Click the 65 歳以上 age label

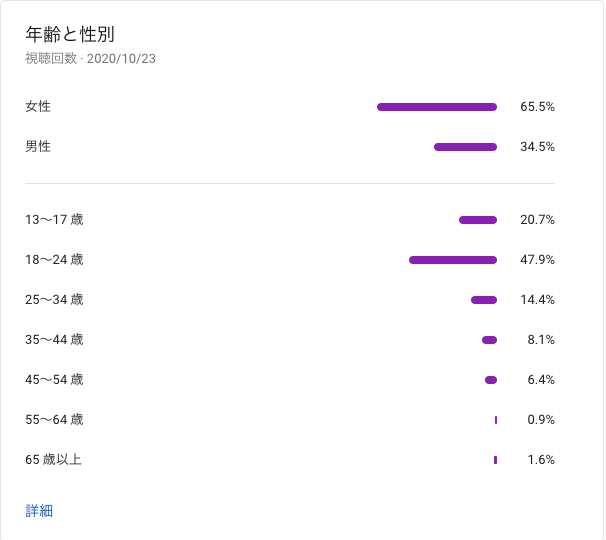click(x=53, y=459)
